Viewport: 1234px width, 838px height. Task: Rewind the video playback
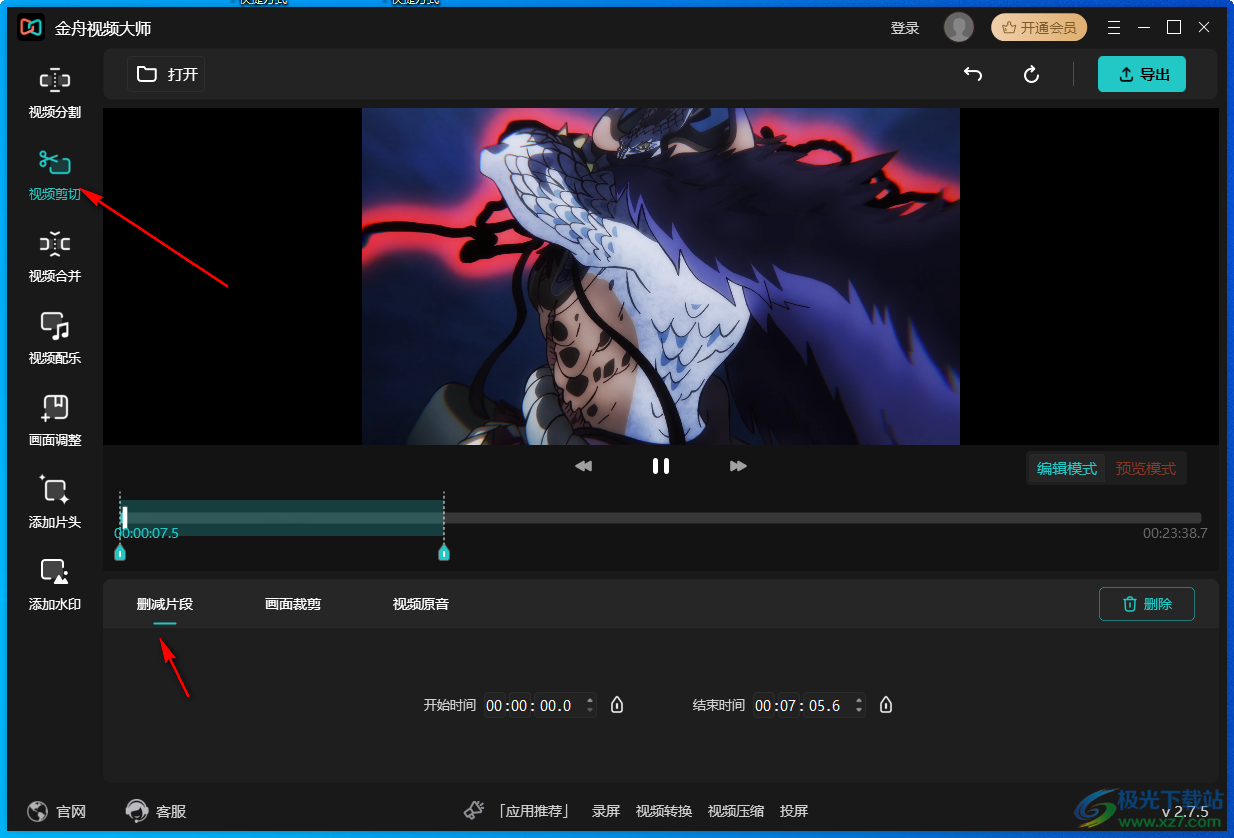(584, 466)
